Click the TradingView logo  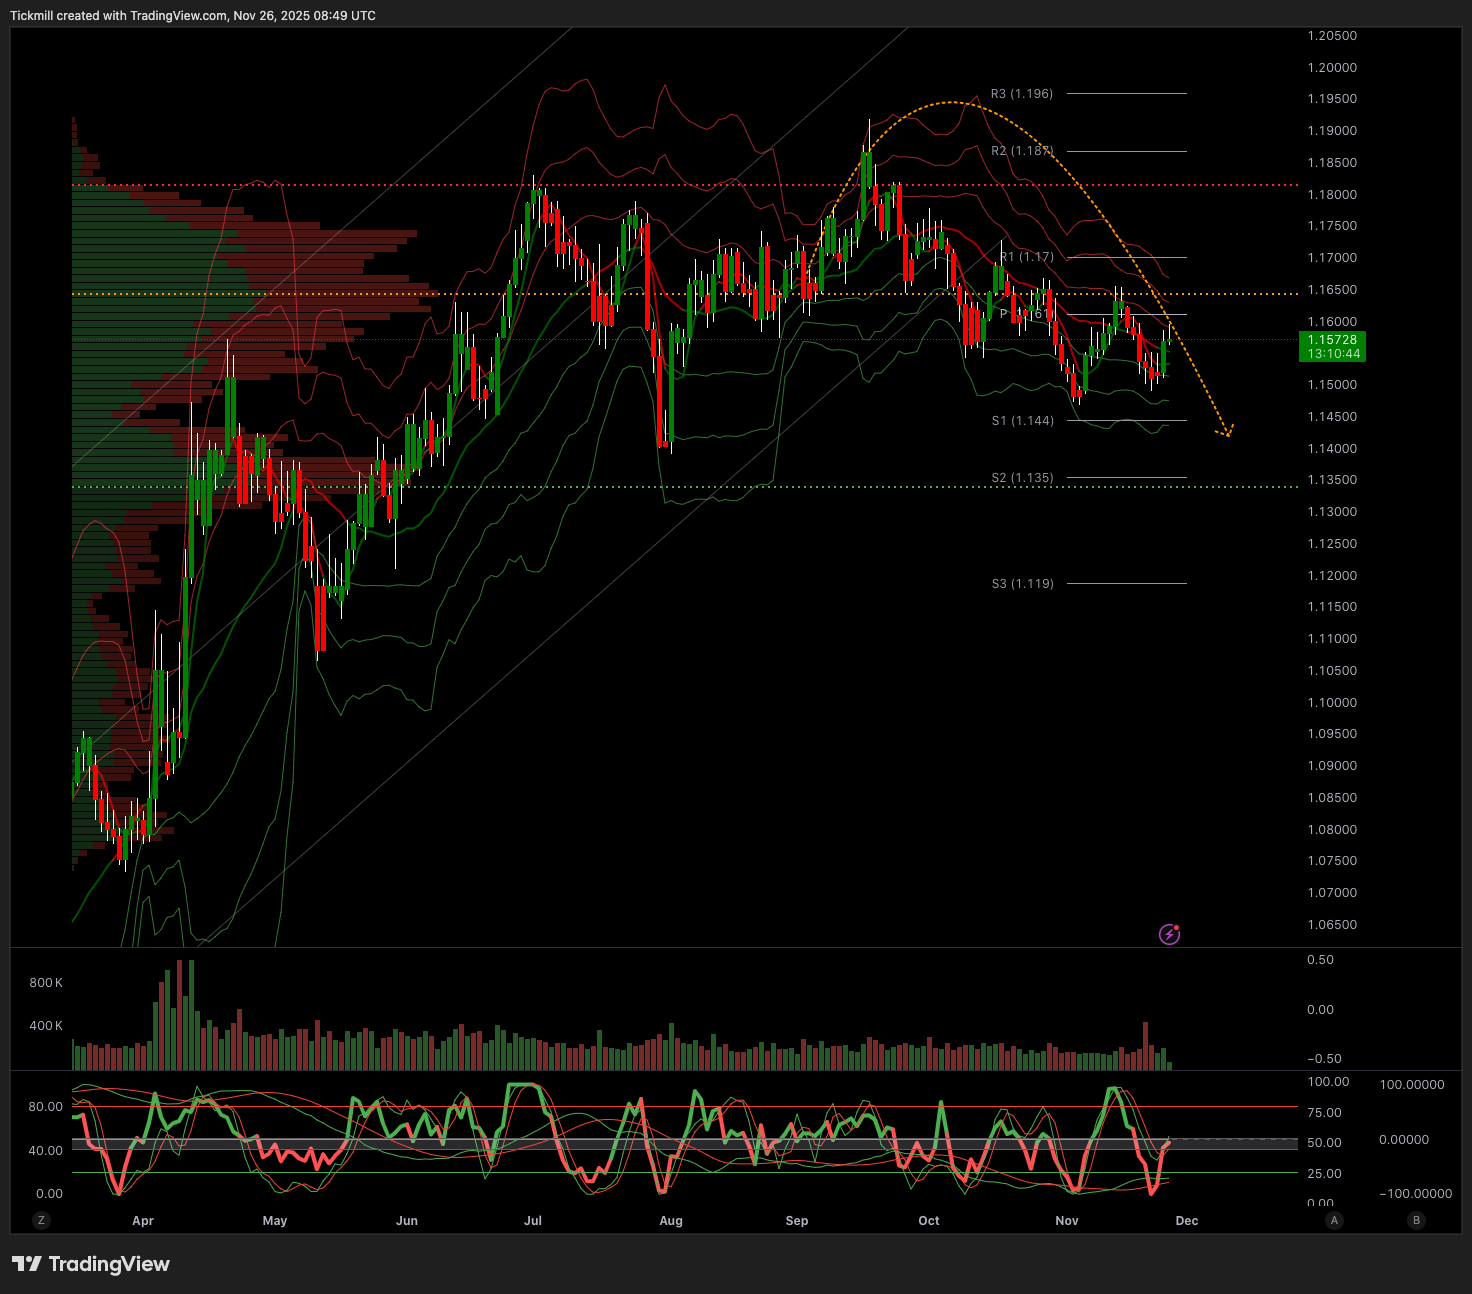pos(91,1264)
